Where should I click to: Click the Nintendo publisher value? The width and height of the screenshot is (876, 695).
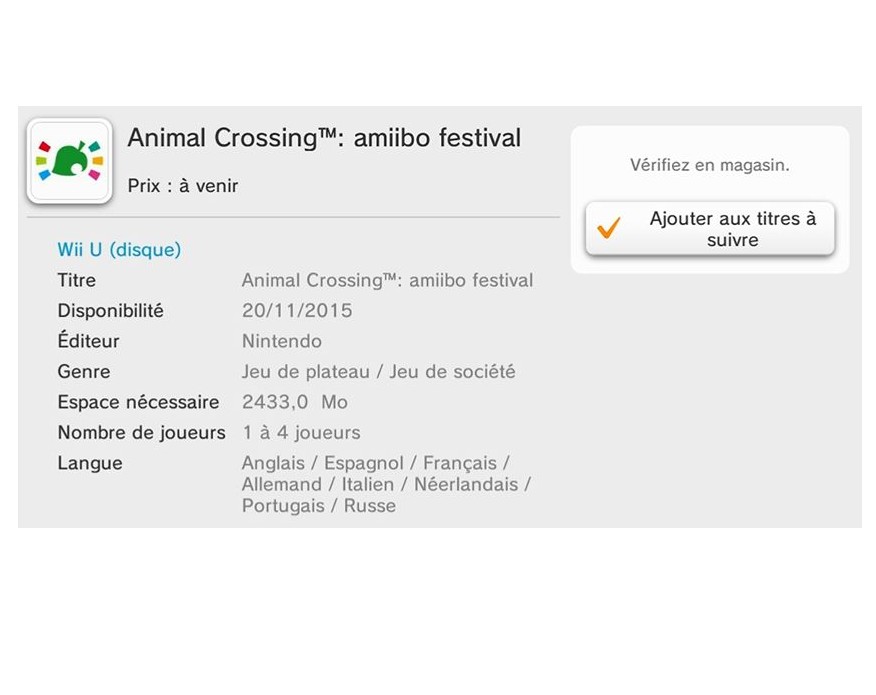[282, 341]
